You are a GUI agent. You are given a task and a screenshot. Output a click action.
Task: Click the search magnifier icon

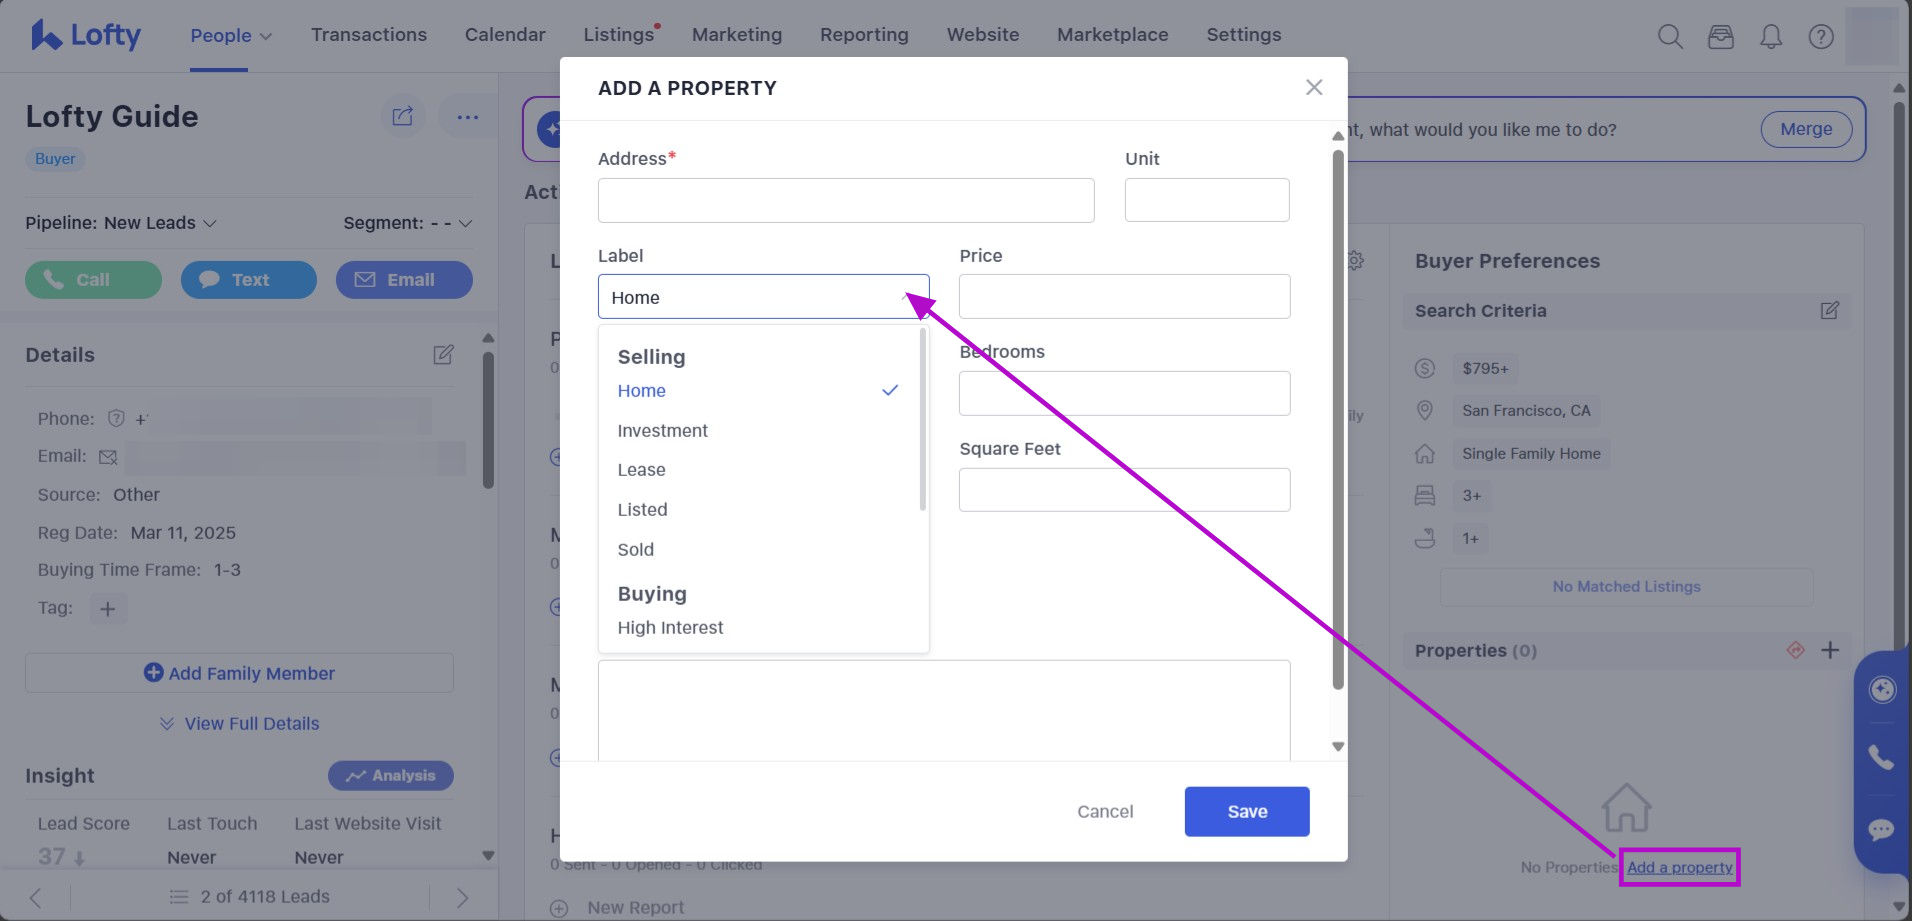coord(1670,37)
